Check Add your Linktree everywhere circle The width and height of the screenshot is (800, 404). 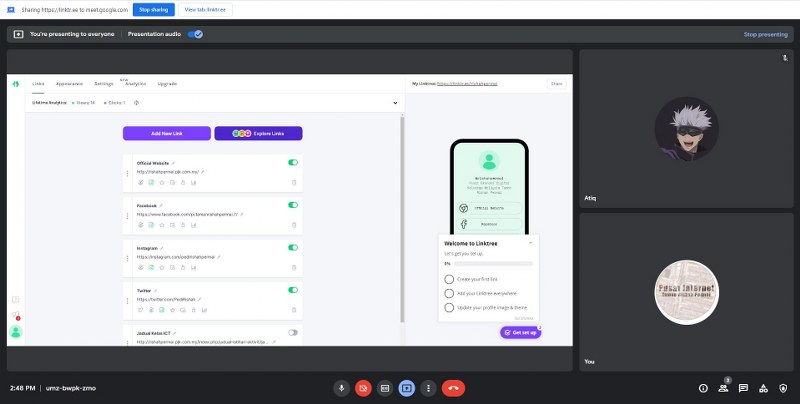[449, 293]
